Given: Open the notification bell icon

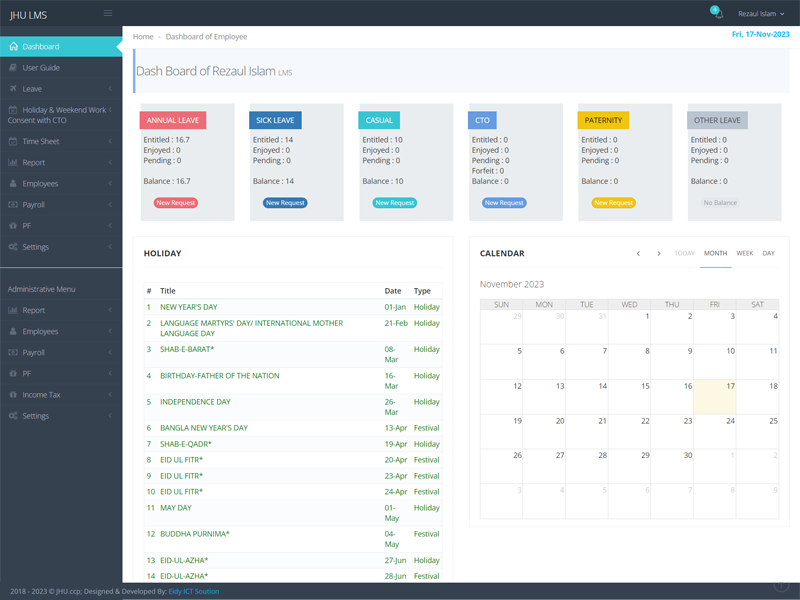Looking at the screenshot, I should click(716, 13).
